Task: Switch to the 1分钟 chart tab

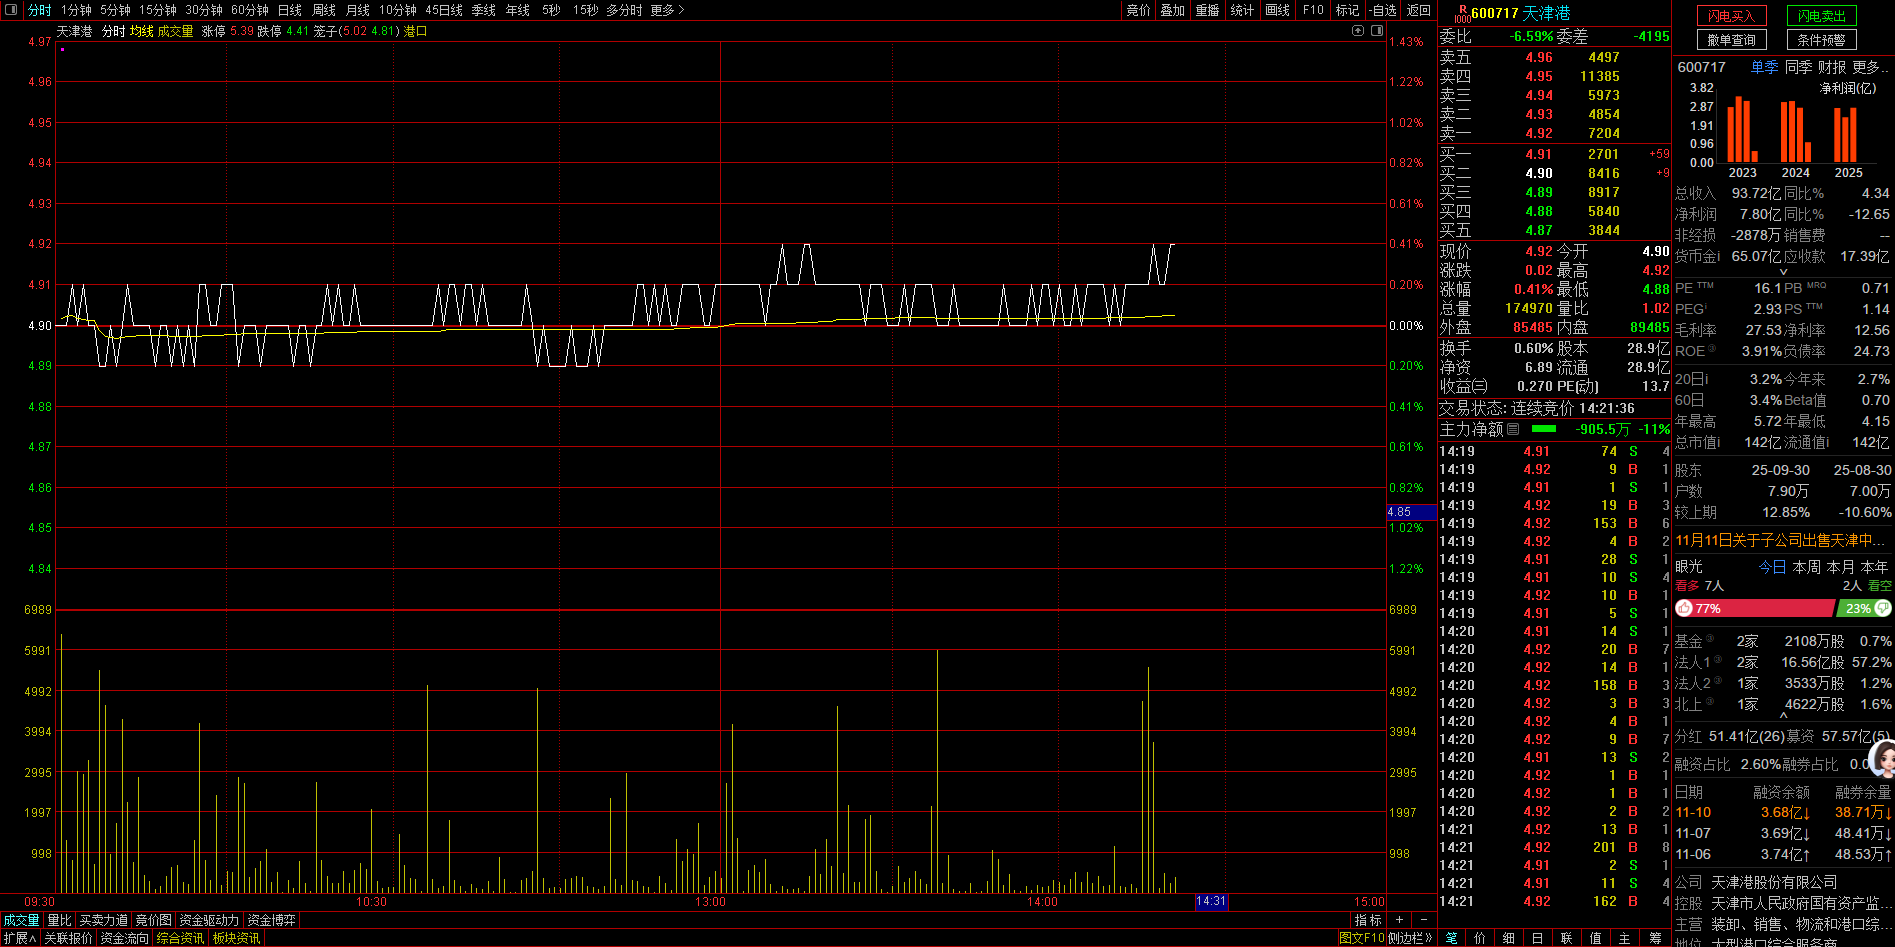Action: coord(76,10)
